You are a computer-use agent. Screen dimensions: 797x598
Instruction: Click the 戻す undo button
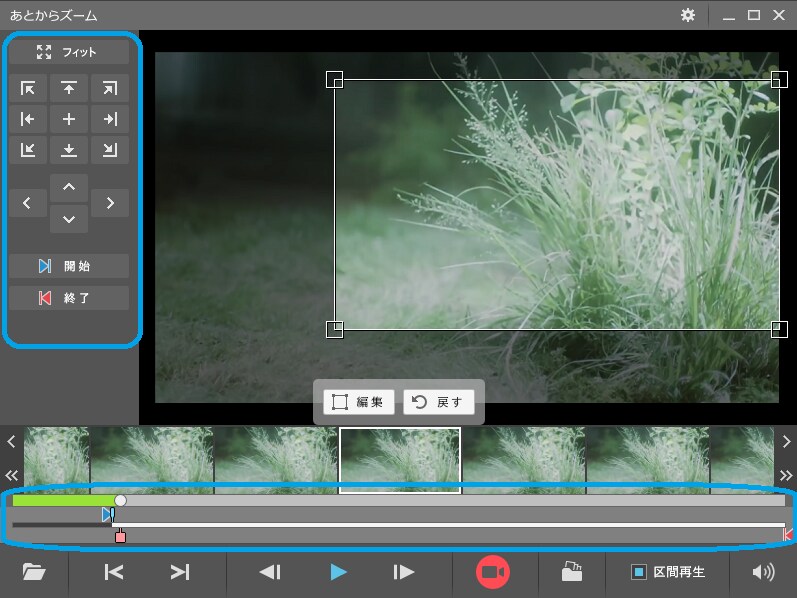coord(439,402)
